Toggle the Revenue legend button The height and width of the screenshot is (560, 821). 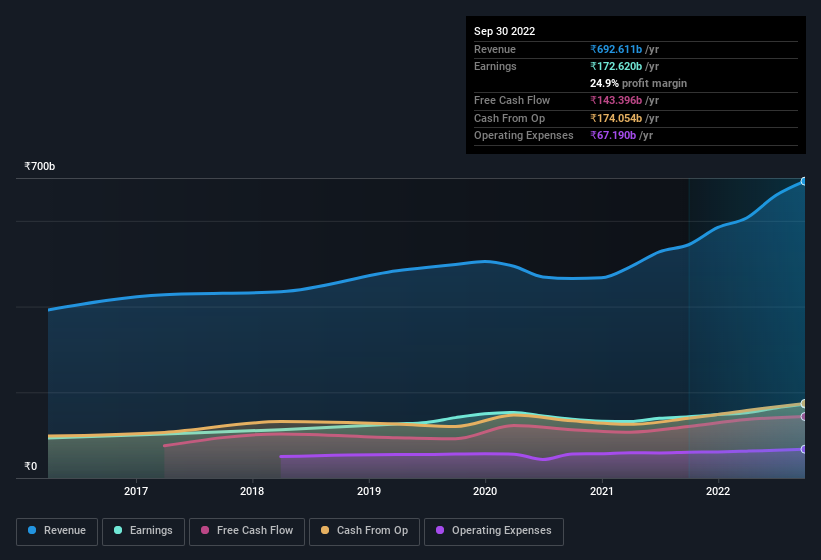pyautogui.click(x=57, y=531)
